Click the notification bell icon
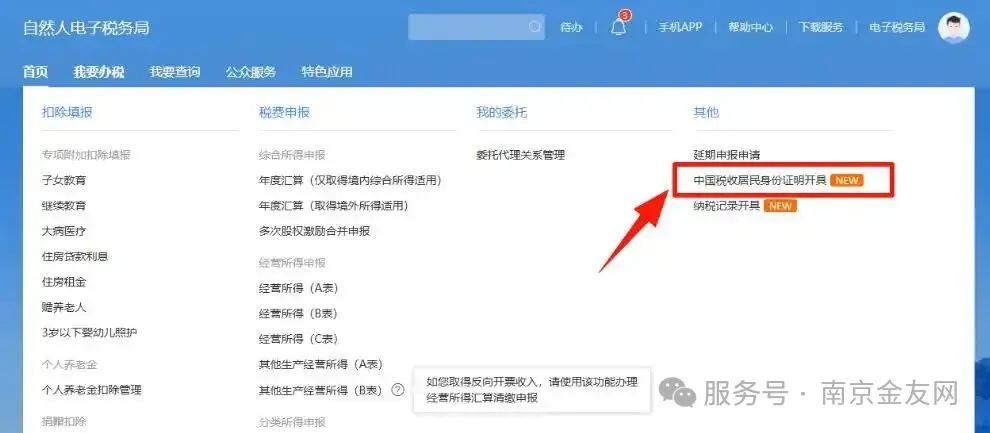Screen dimensions: 990x433 point(618,28)
